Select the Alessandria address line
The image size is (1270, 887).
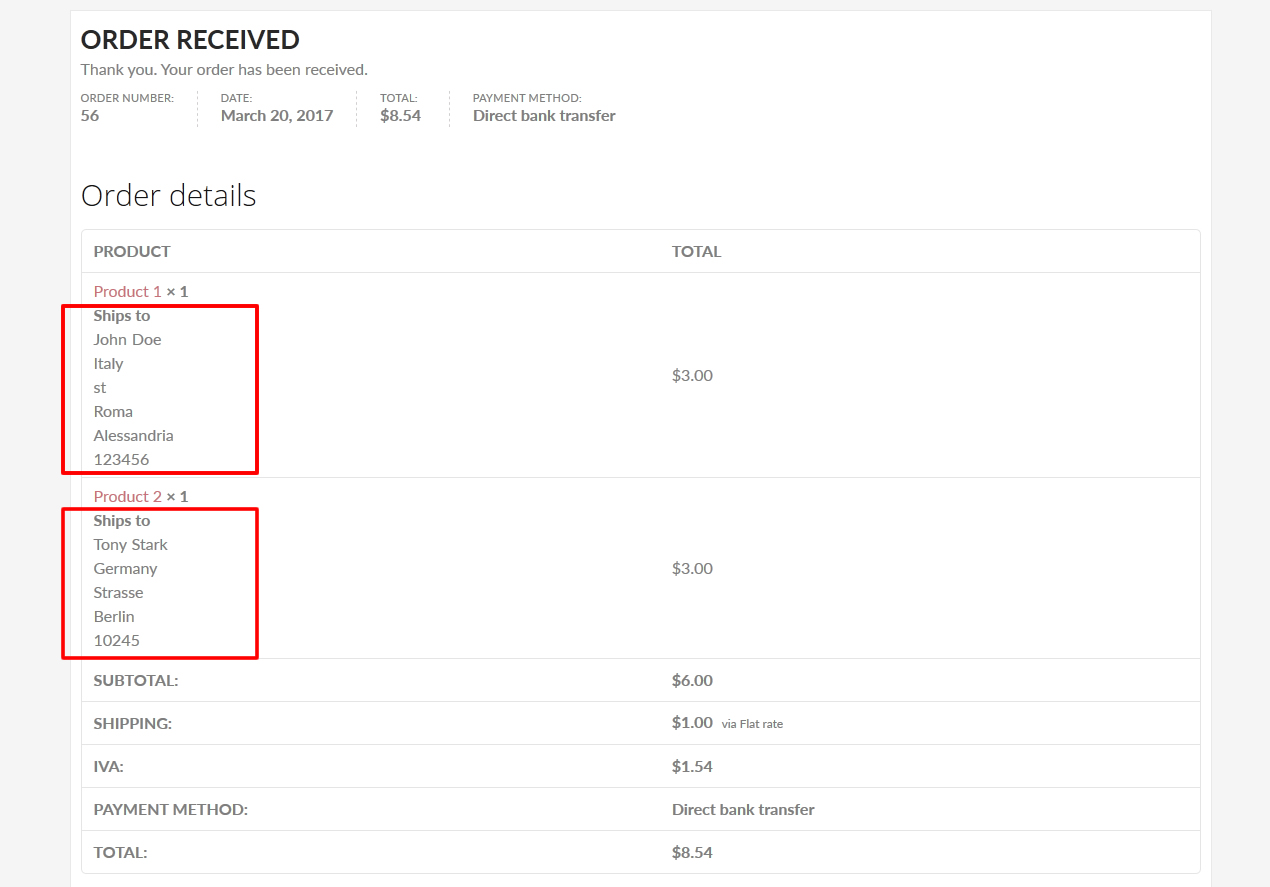pos(133,435)
